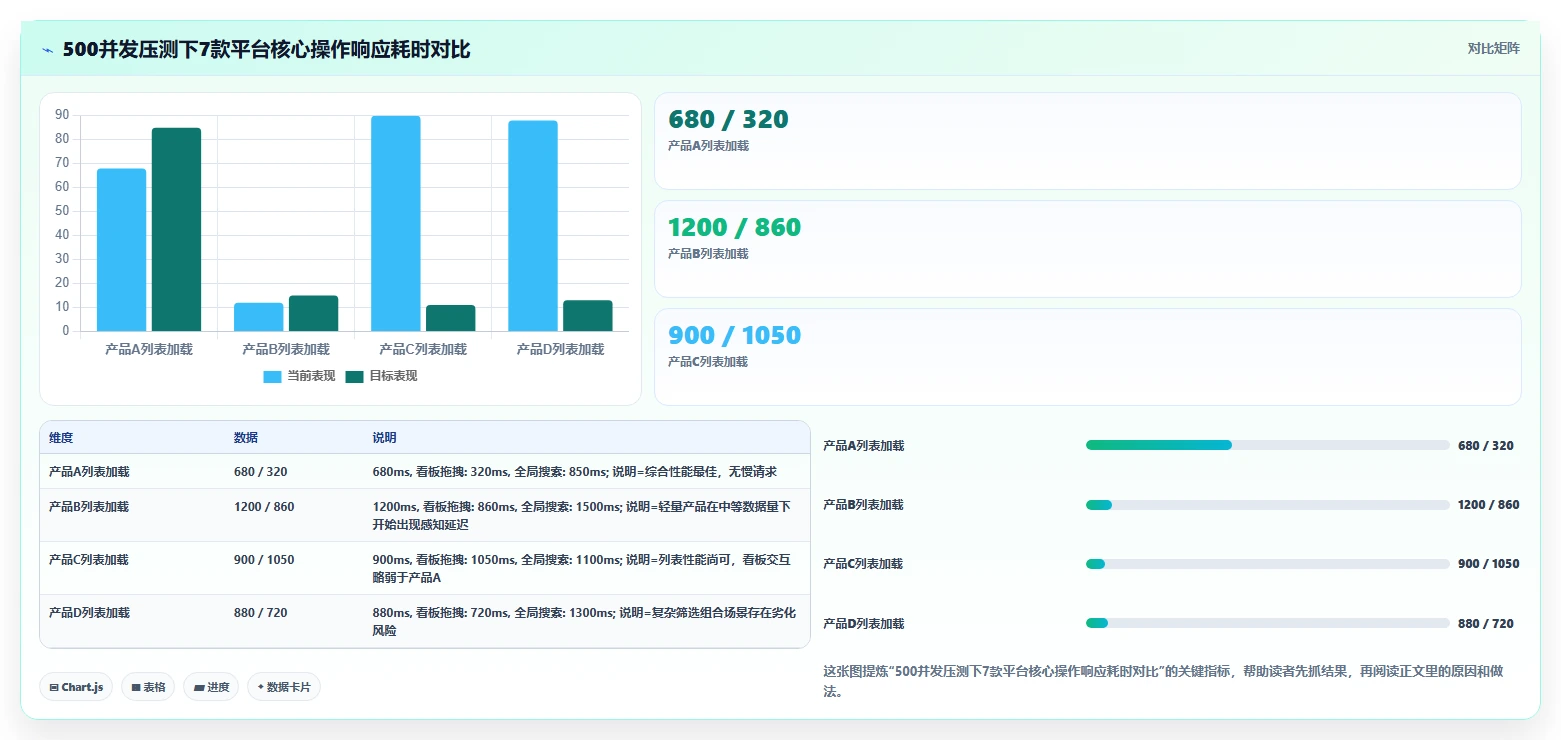Image resolution: width=1561 pixels, height=740 pixels.
Task: Click the 产品D列表加载 progress bar
Action: click(1267, 623)
